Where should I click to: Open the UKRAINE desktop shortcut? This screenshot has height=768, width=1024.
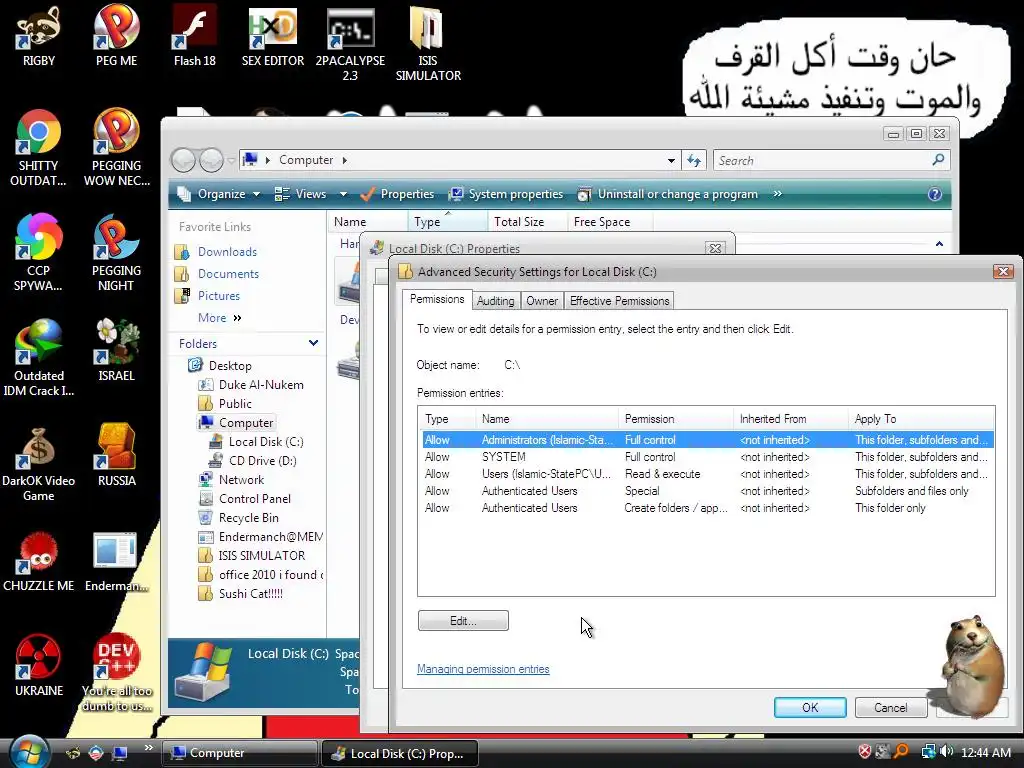(39, 665)
